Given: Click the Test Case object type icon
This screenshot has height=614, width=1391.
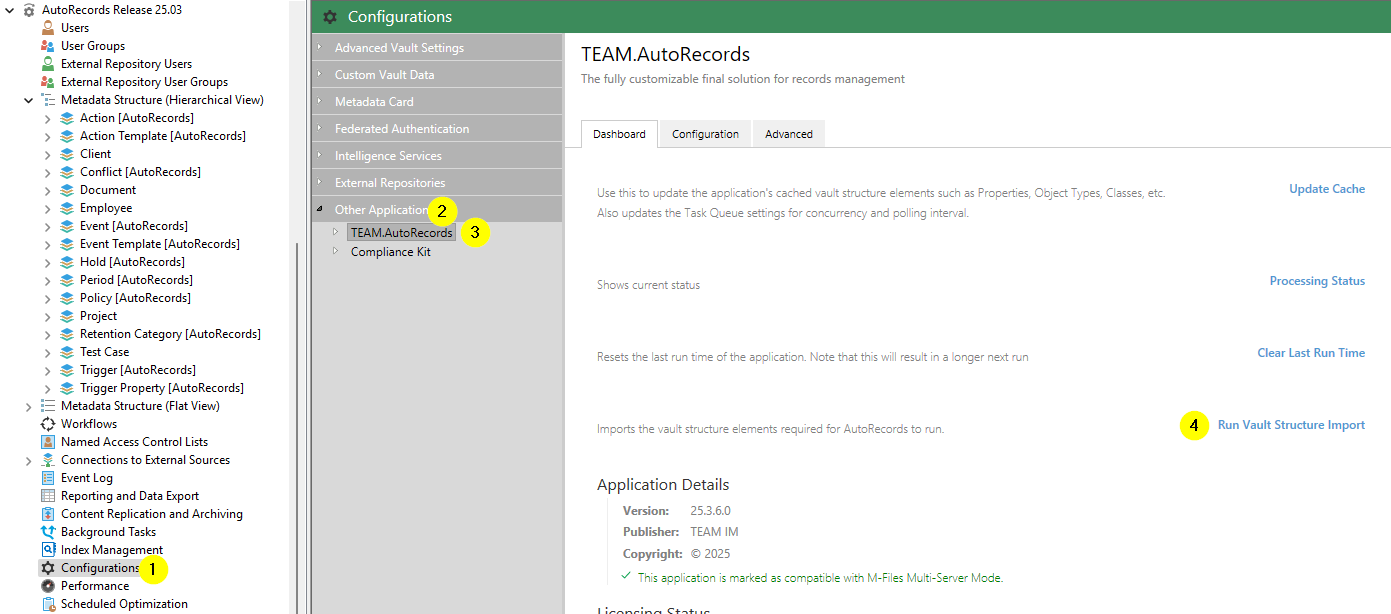Looking at the screenshot, I should pyautogui.click(x=67, y=352).
